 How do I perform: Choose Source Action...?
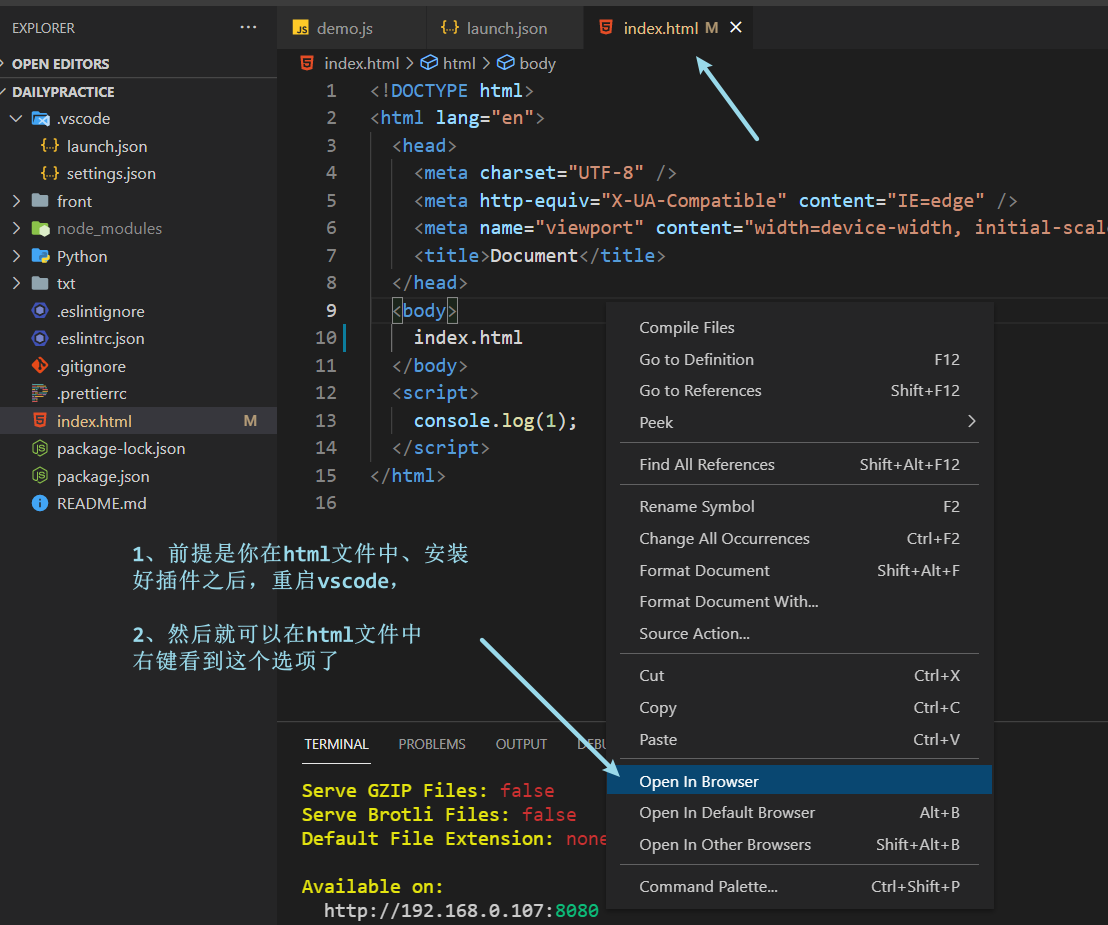click(x=799, y=633)
